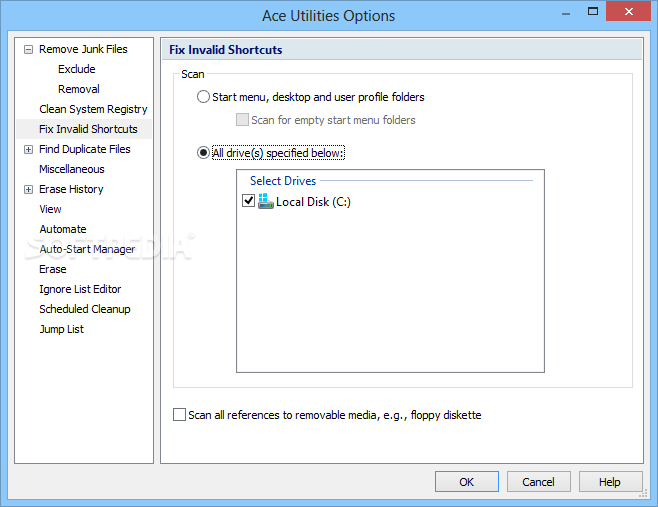The image size is (658, 507).
Task: Enable scanning references to removable media
Action: pyautogui.click(x=327, y=415)
